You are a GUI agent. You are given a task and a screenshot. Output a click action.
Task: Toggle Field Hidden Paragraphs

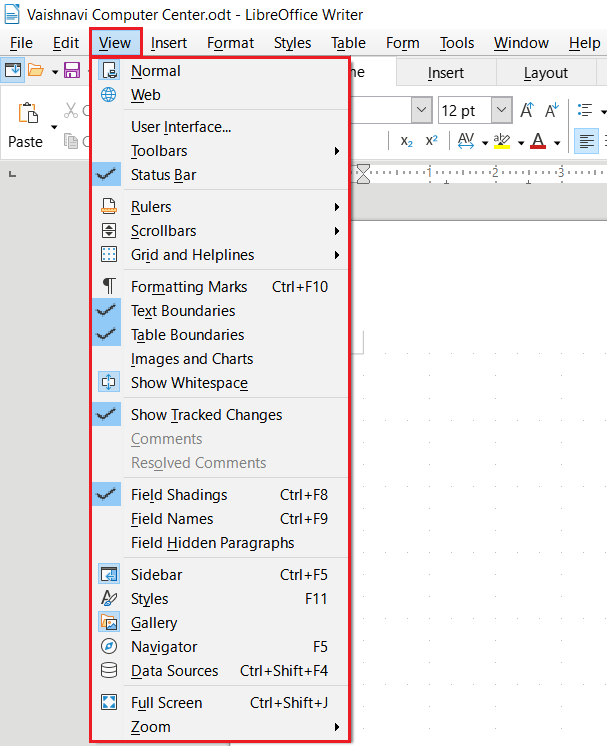220,542
